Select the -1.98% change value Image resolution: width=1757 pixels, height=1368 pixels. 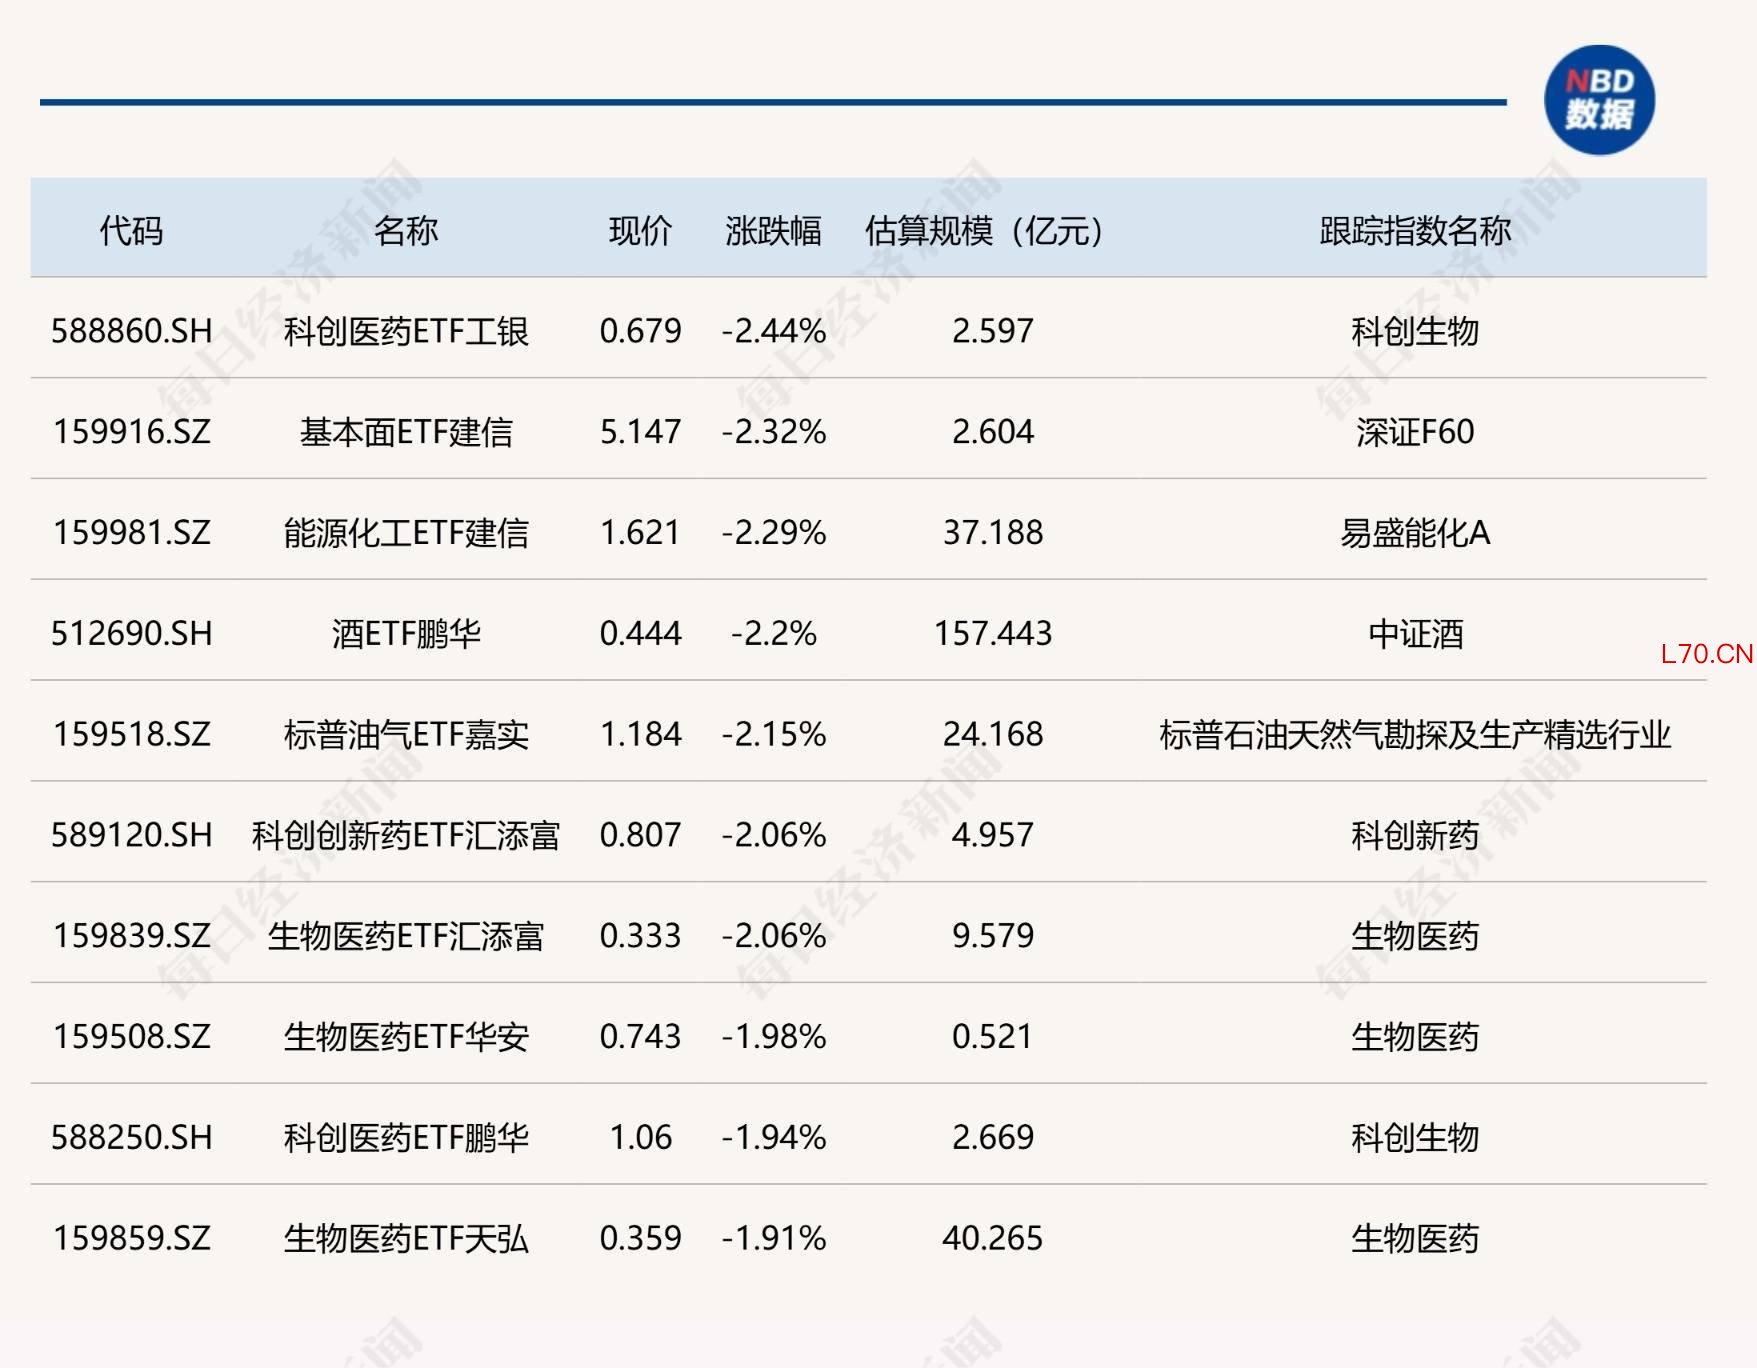tap(774, 1037)
